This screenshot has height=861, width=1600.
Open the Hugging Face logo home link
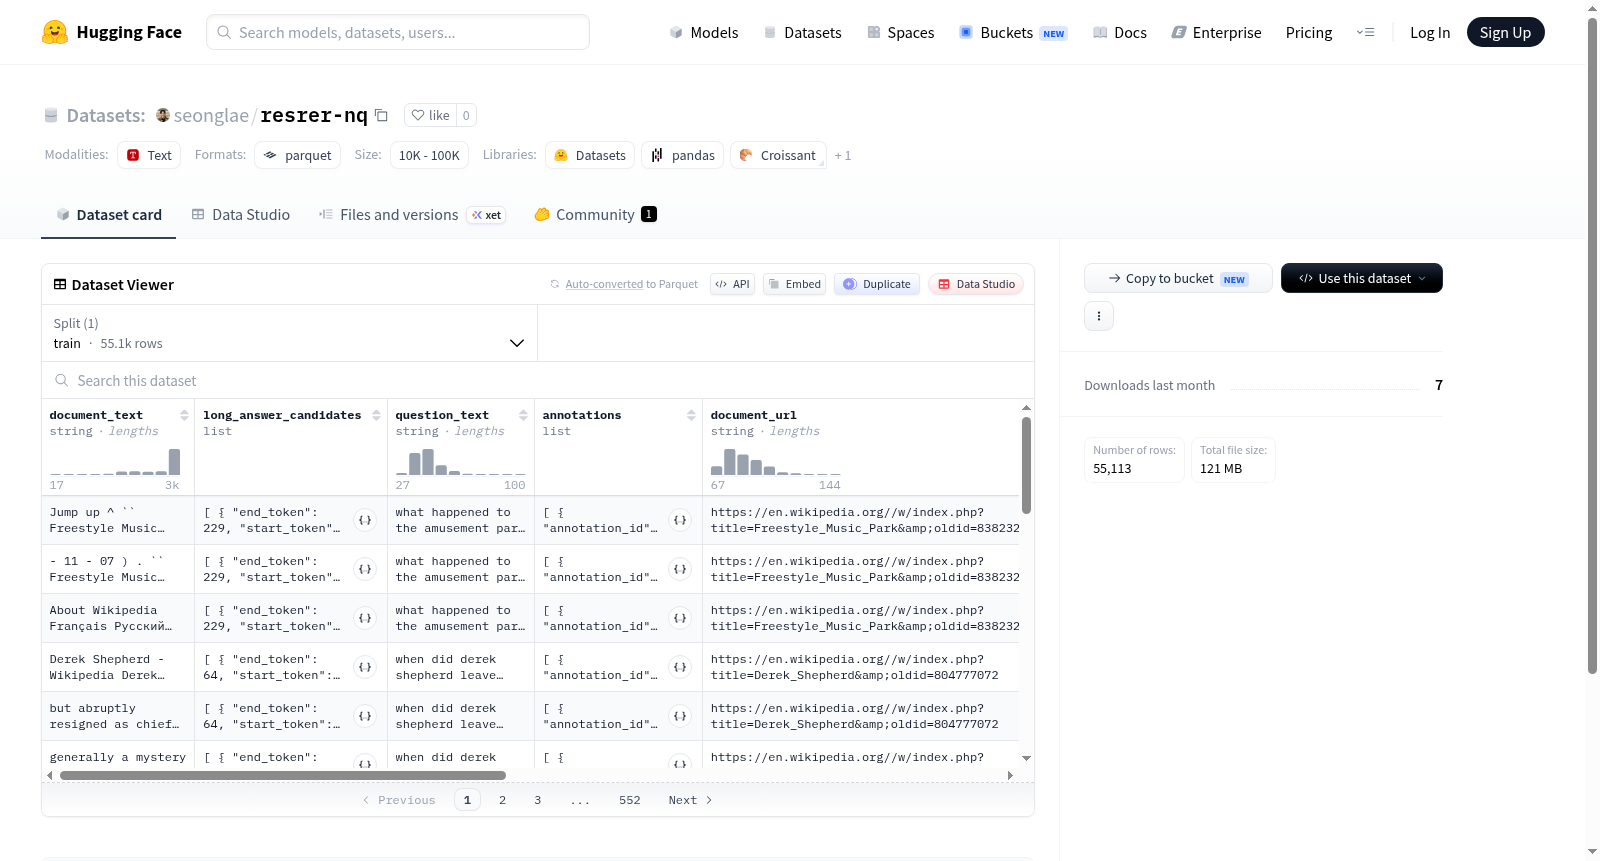[x=112, y=32]
